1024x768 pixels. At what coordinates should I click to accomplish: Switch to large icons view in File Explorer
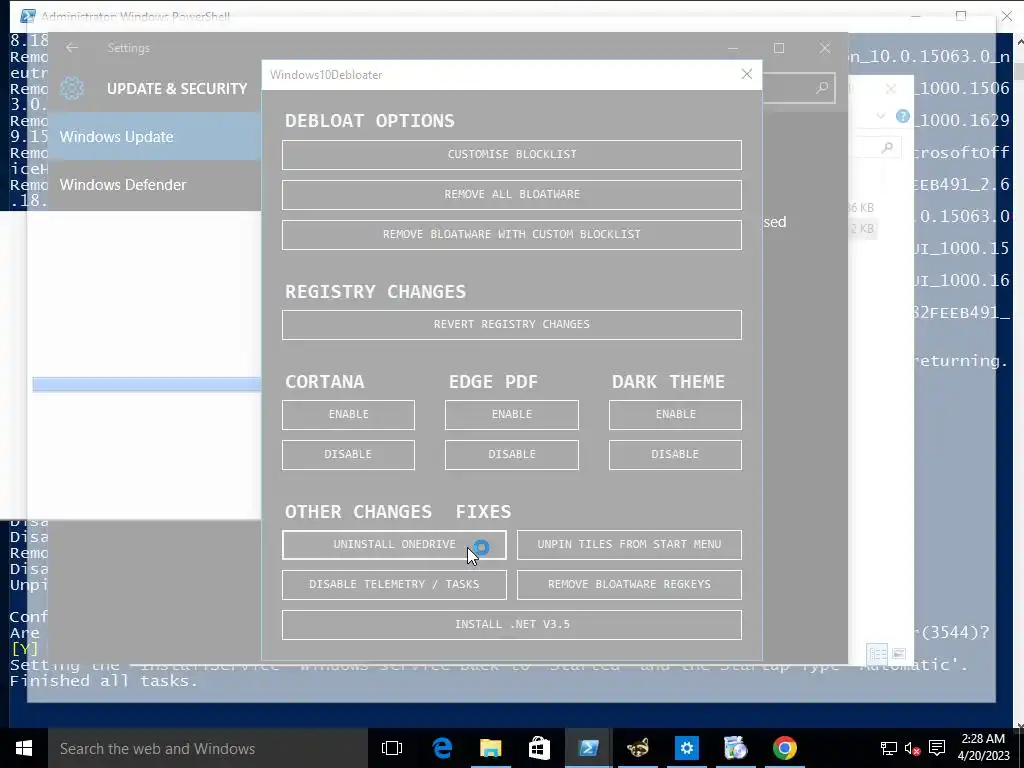point(899,653)
